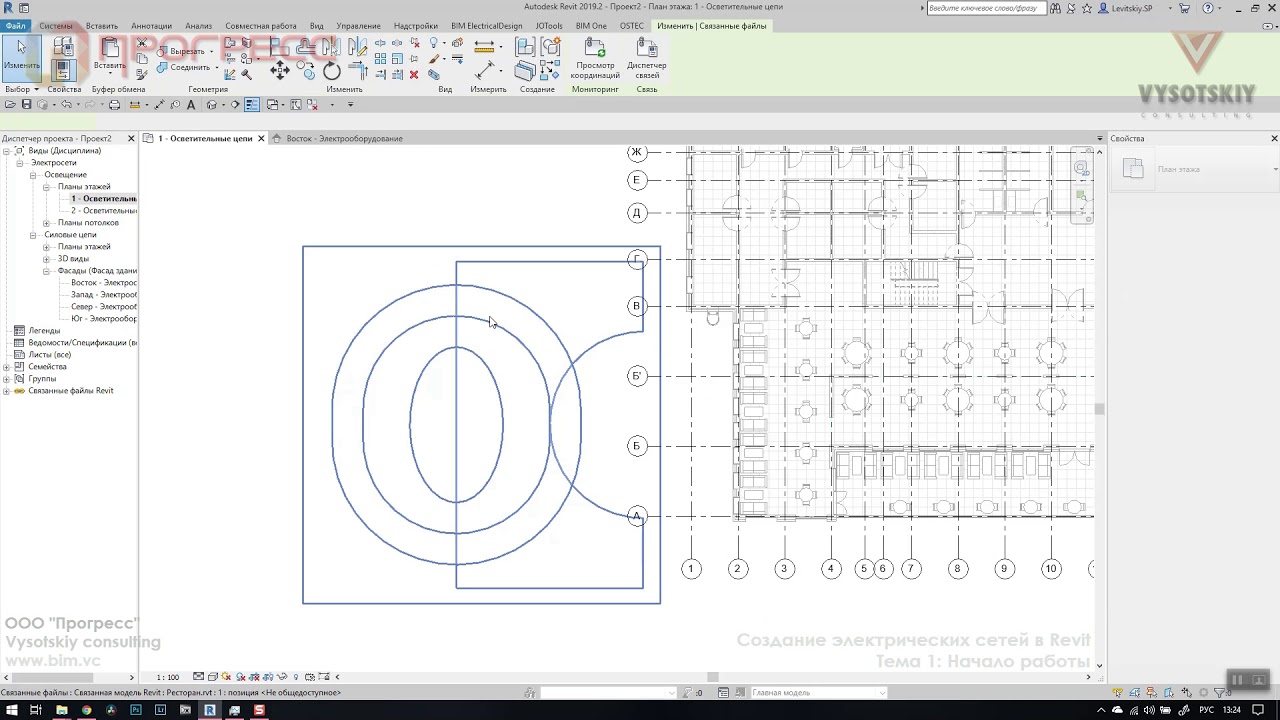Collapse the Освещение tree node
This screenshot has width=1280, height=720.
pyautogui.click(x=33, y=175)
